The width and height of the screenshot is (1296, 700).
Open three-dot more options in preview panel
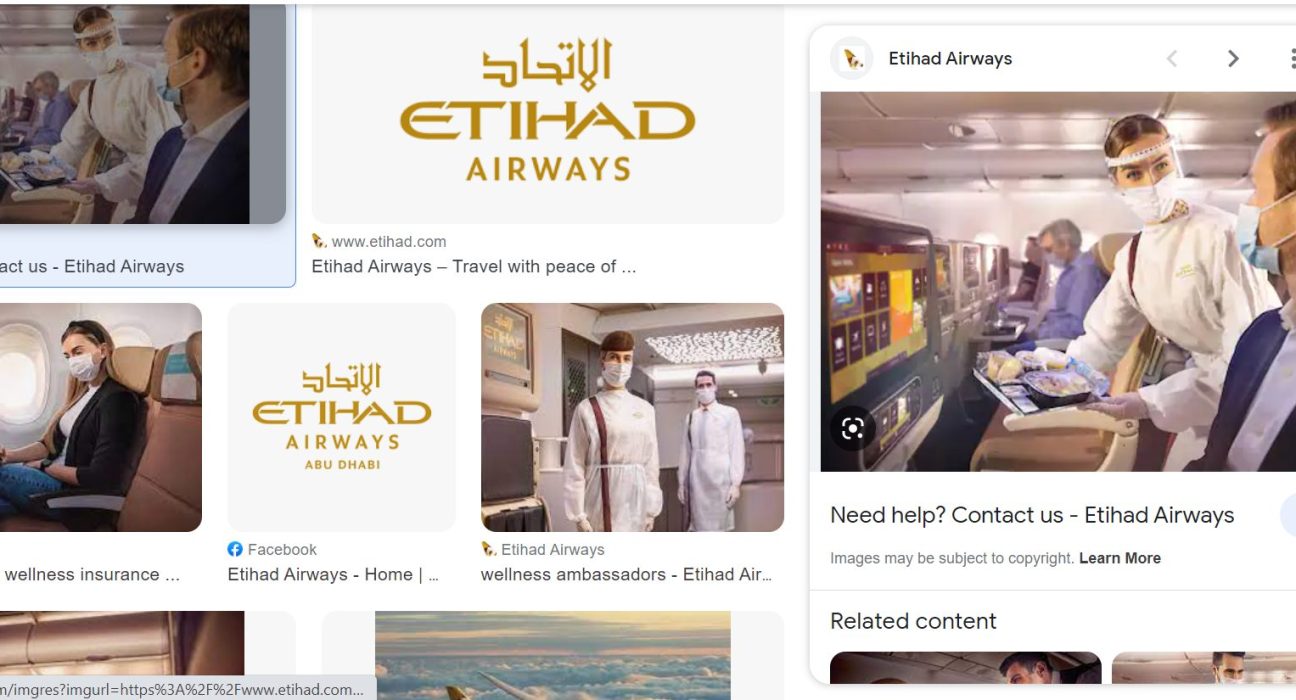tap(1292, 59)
